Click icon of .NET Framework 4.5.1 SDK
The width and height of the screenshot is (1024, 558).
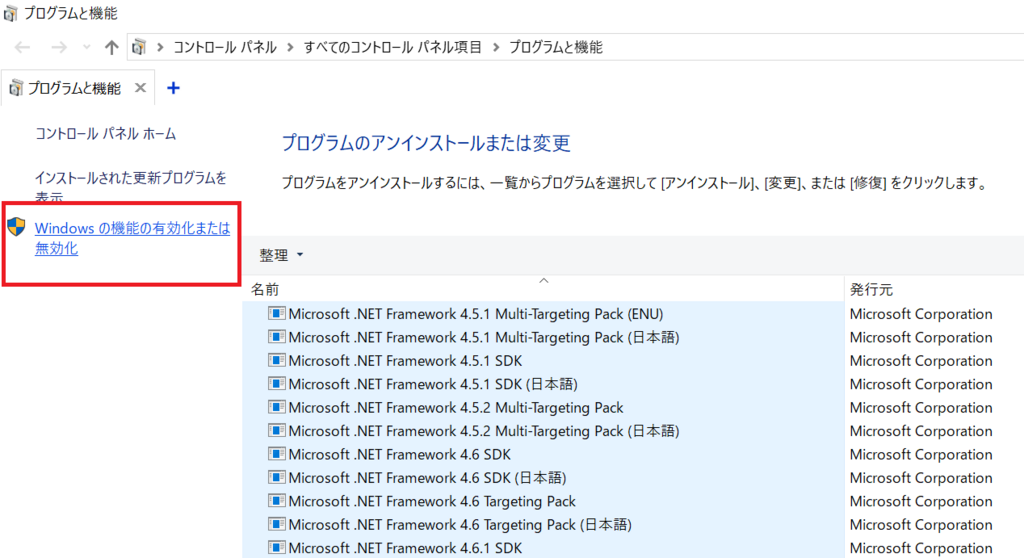click(x=277, y=360)
